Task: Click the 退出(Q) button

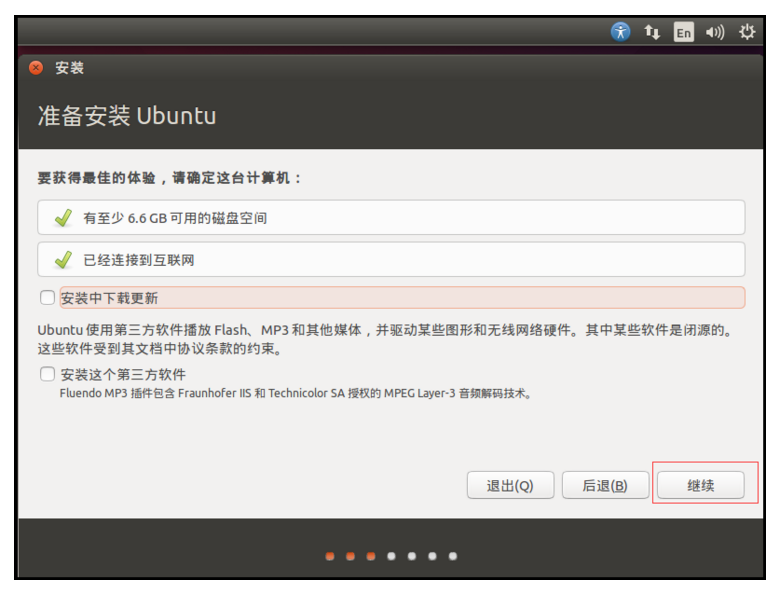Action: [510, 485]
